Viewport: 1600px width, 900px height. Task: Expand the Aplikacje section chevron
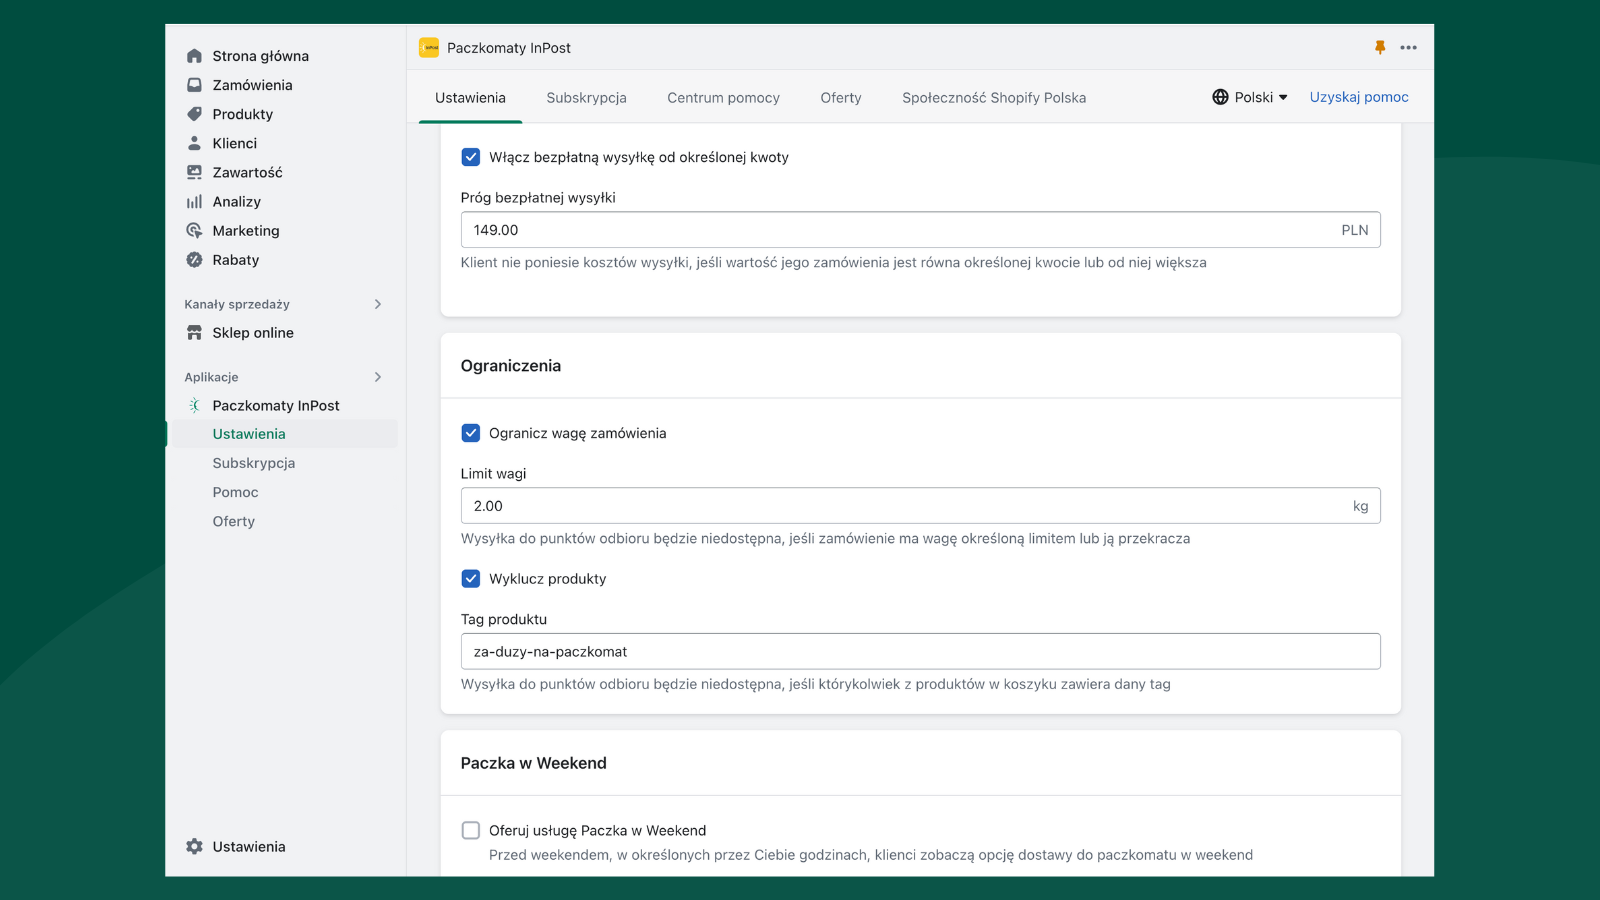[378, 377]
